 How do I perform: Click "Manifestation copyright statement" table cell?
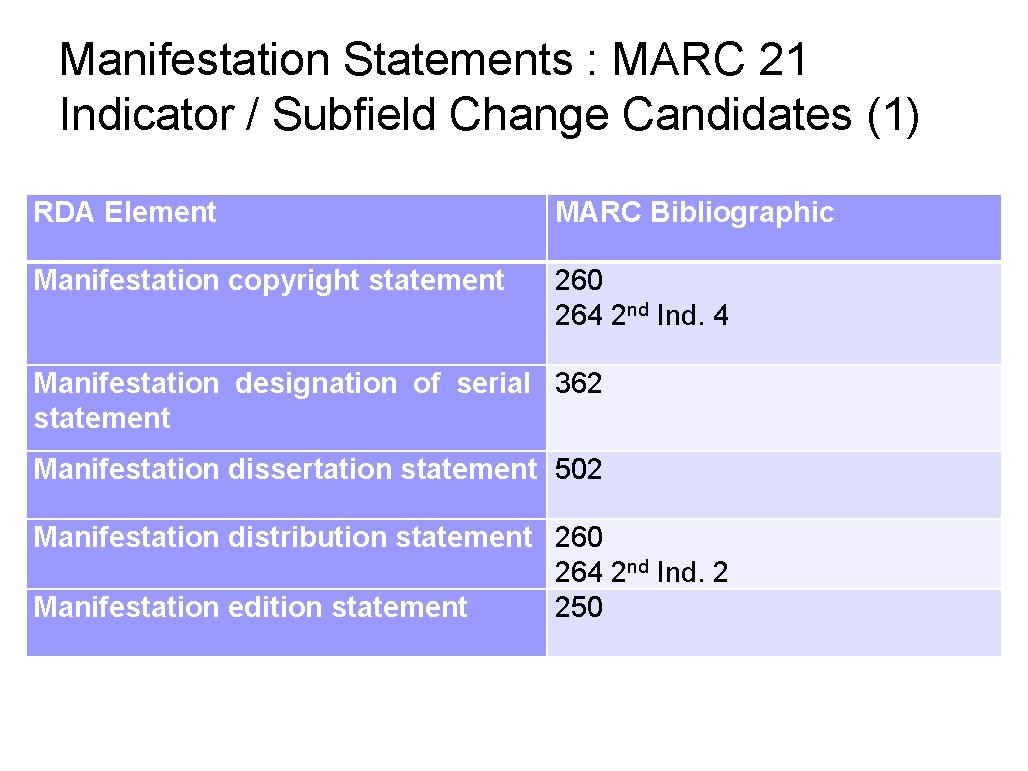click(x=269, y=281)
